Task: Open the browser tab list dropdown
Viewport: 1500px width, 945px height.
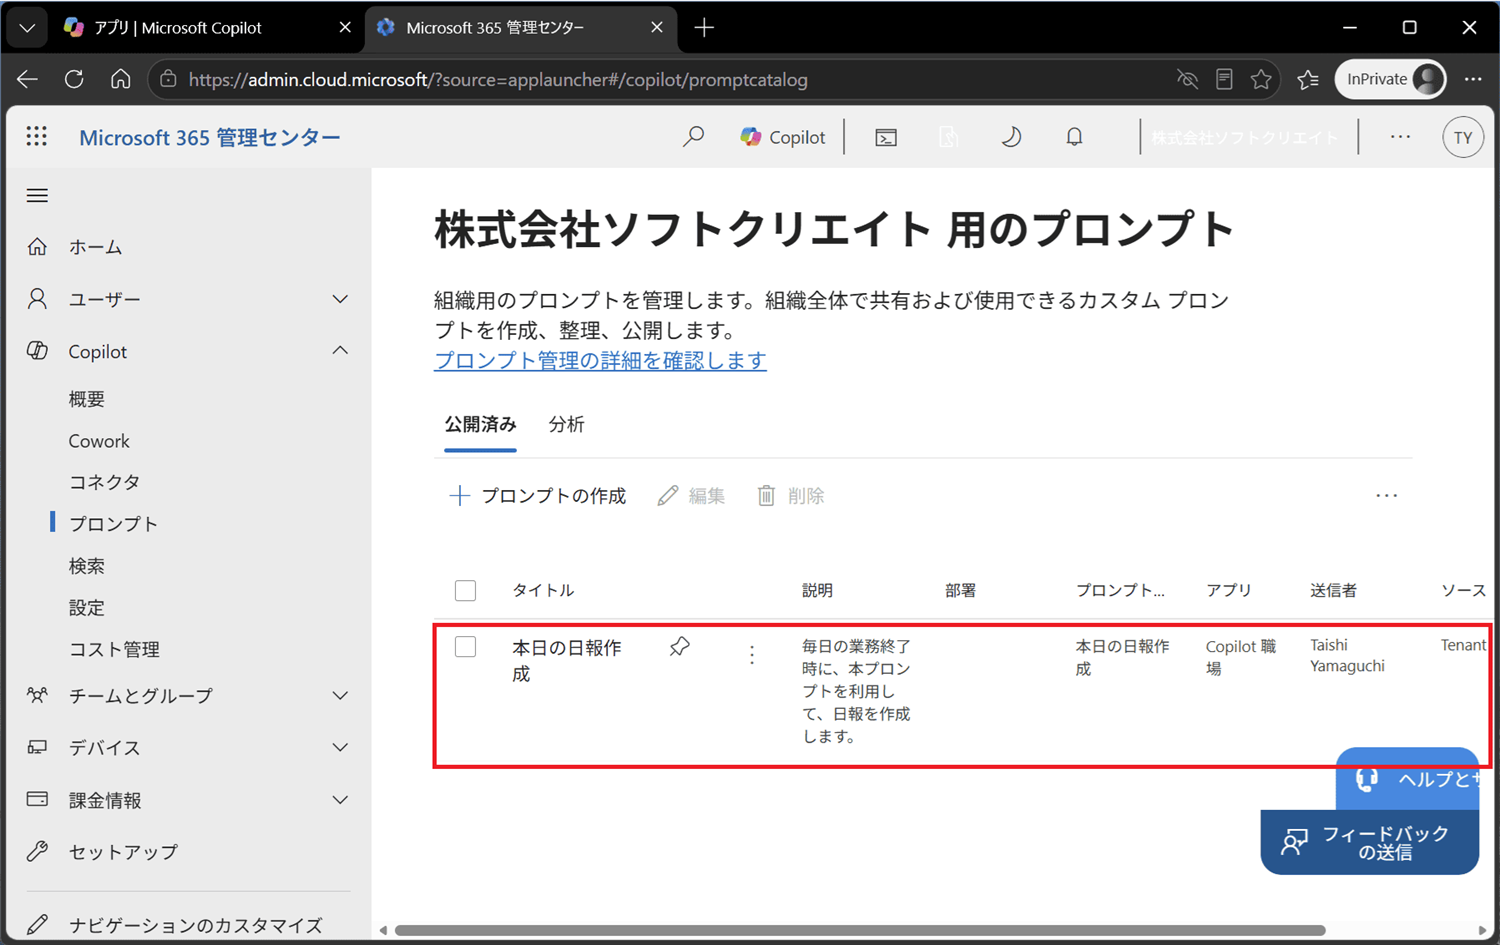Action: (27, 28)
